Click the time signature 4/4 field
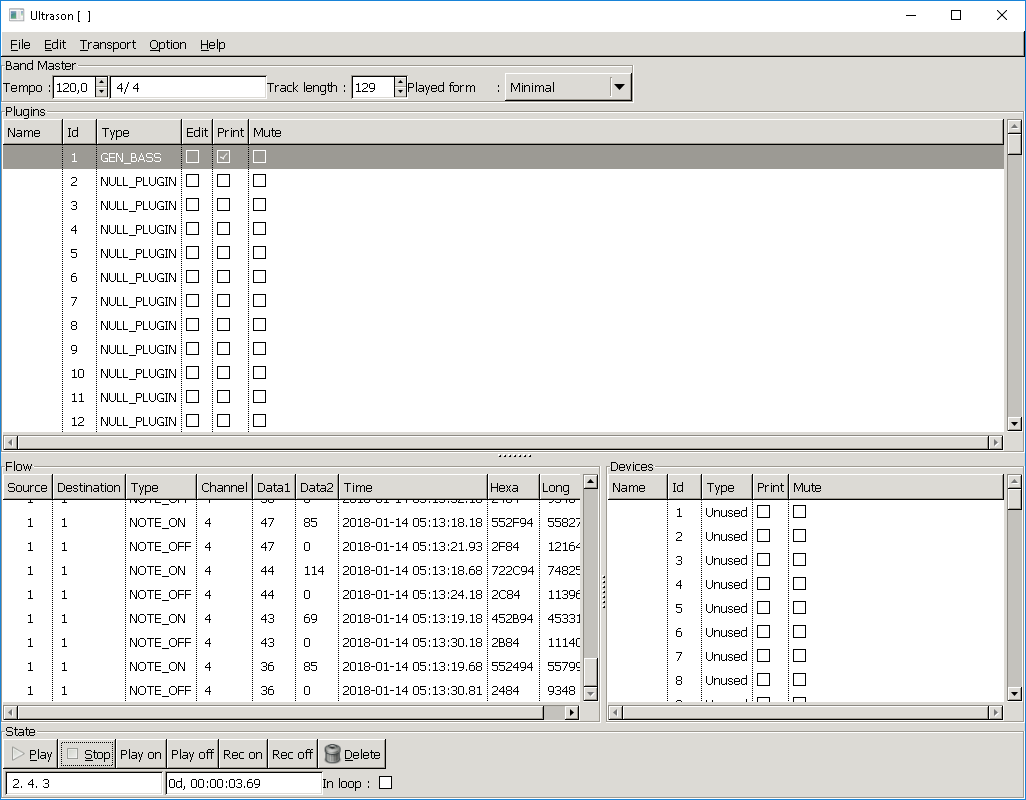This screenshot has width=1026, height=800. click(188, 87)
